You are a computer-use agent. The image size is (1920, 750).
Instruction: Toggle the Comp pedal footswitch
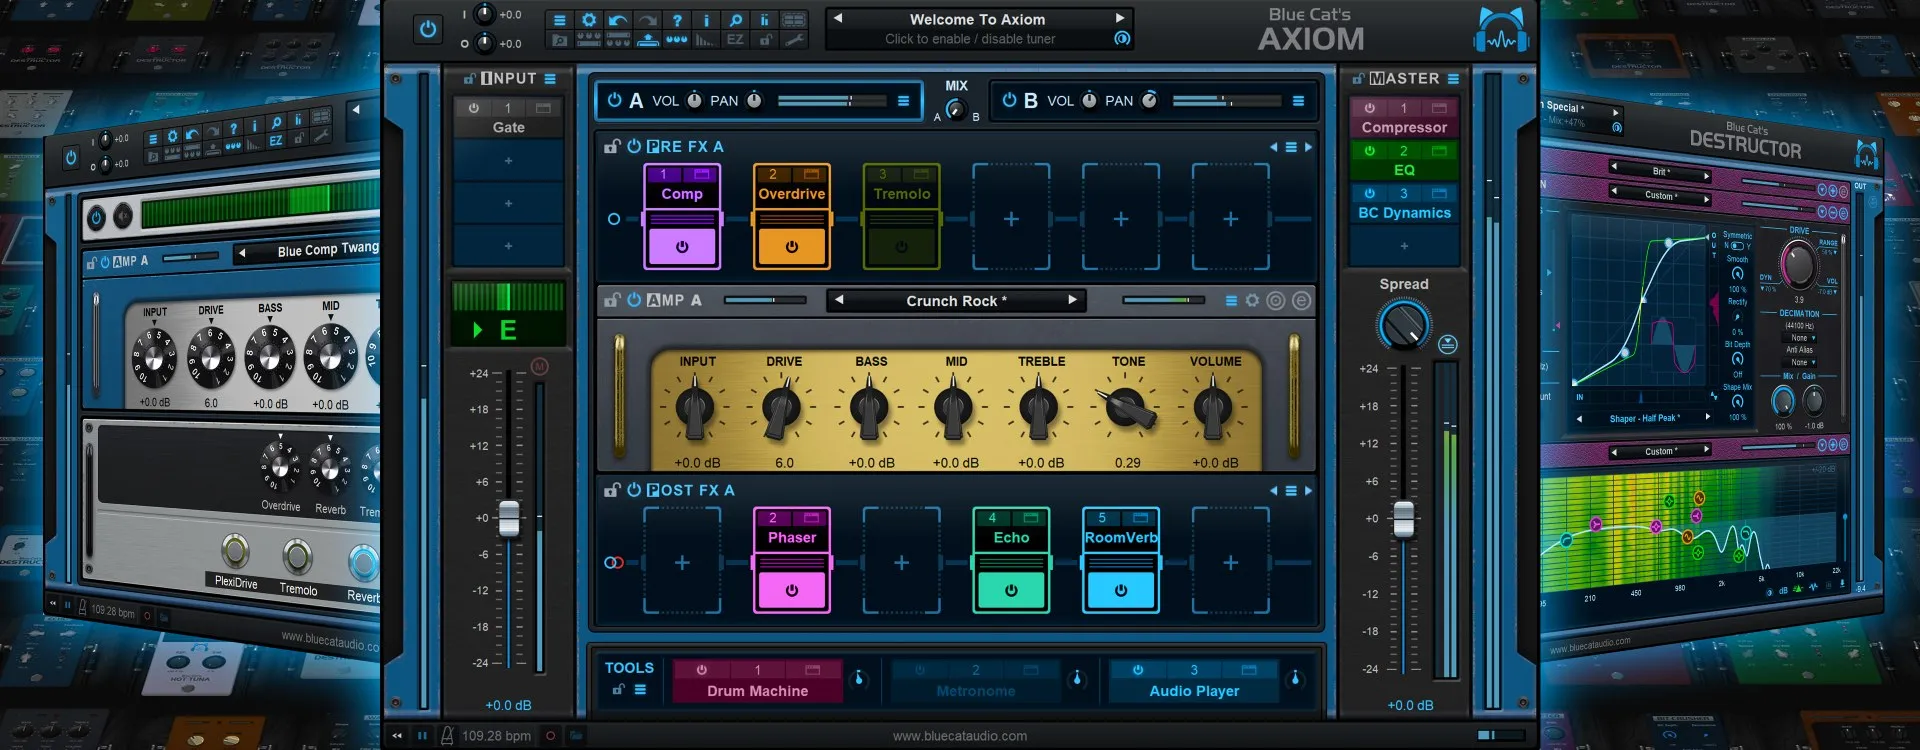pos(682,247)
